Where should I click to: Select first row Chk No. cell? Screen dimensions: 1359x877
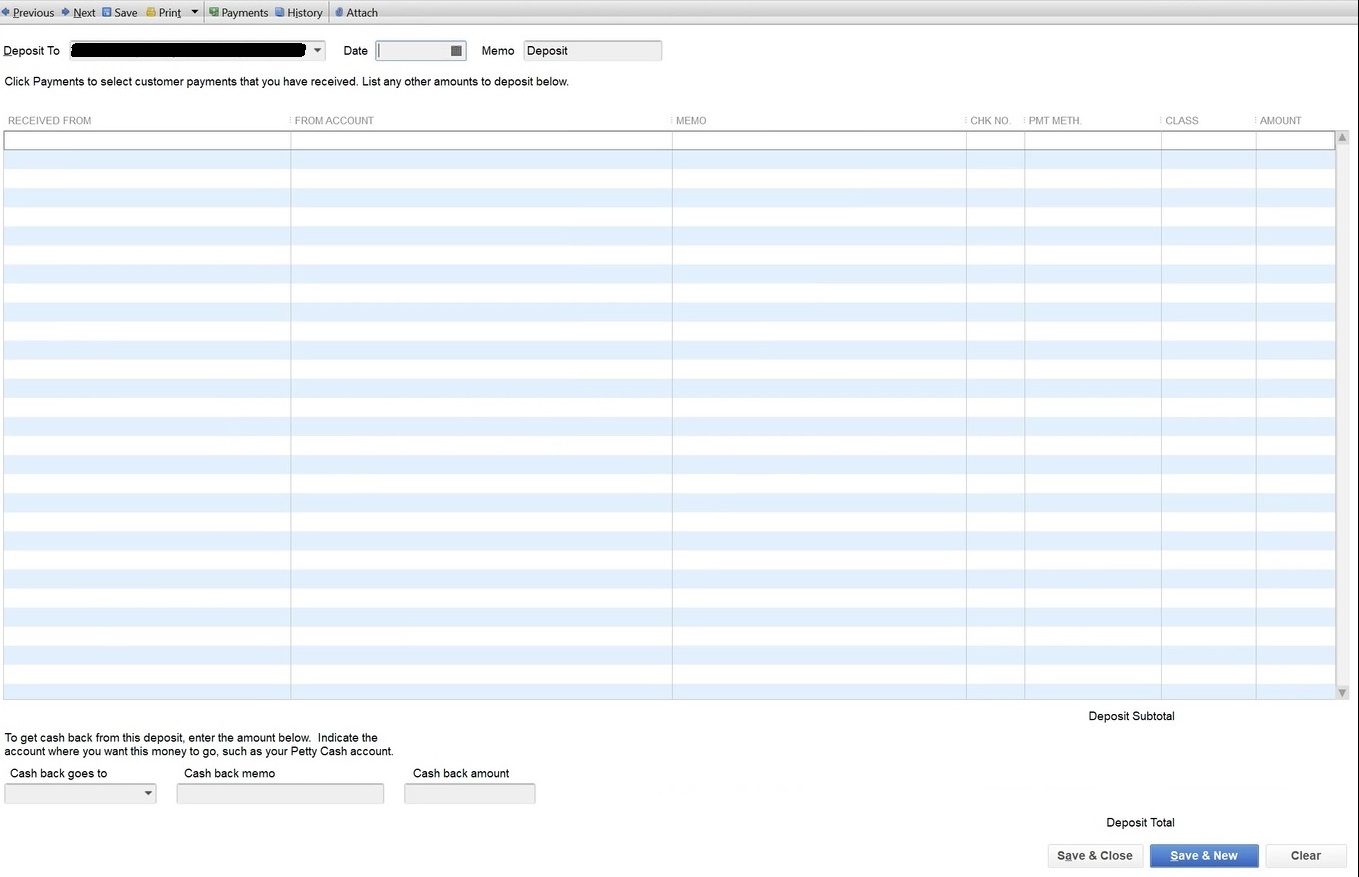pos(995,141)
